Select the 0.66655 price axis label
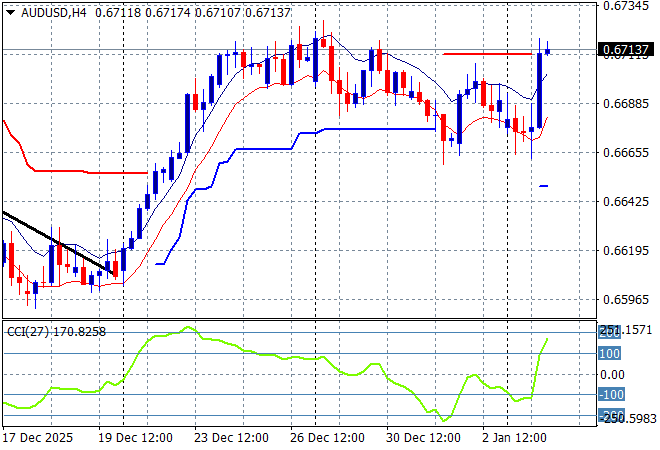Viewport: 660px width, 450px height. coord(625,152)
